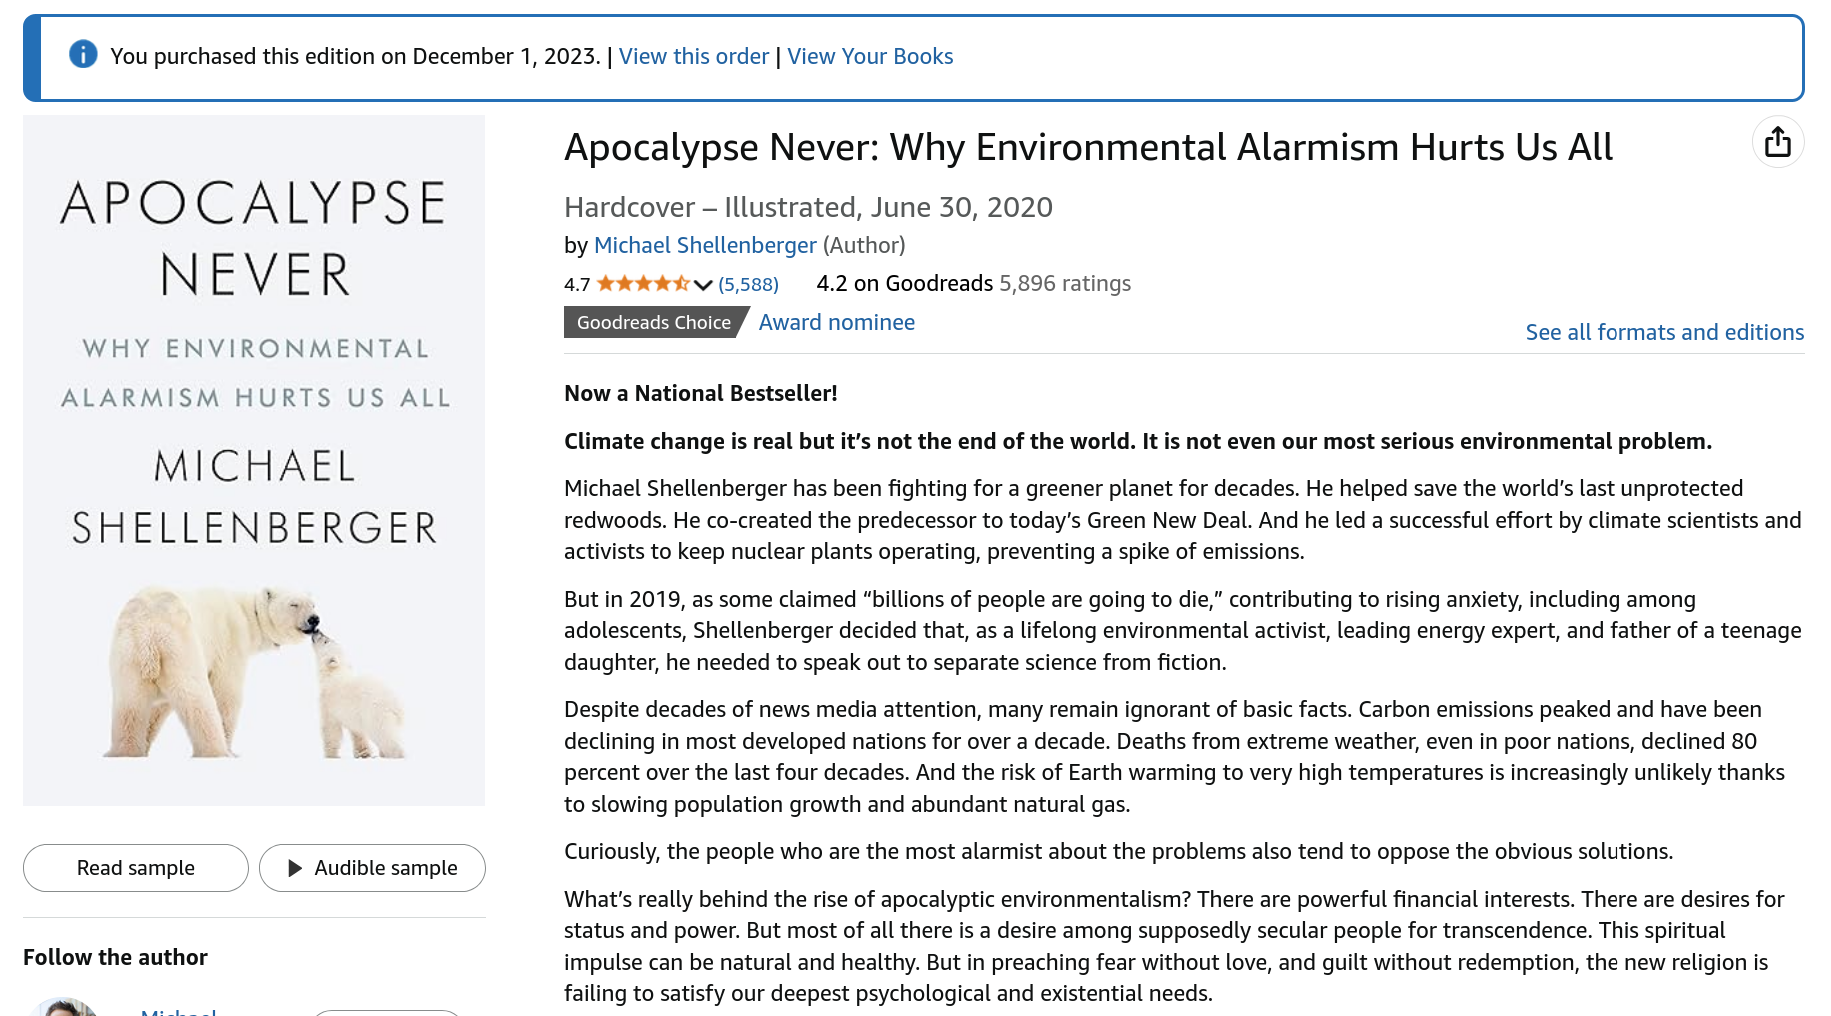Open the 5,588 ratings count link
The image size is (1831, 1016).
[x=748, y=284]
